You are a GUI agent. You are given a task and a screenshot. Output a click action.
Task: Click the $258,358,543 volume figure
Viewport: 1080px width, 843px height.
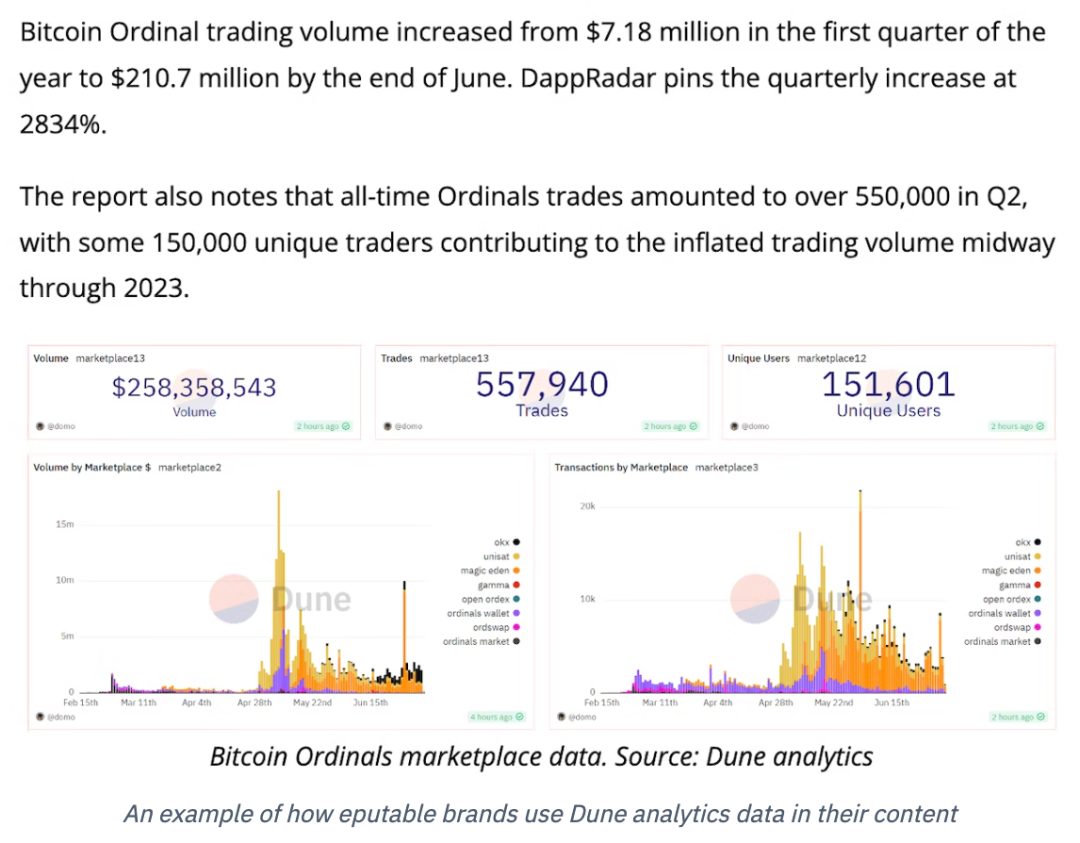point(194,388)
